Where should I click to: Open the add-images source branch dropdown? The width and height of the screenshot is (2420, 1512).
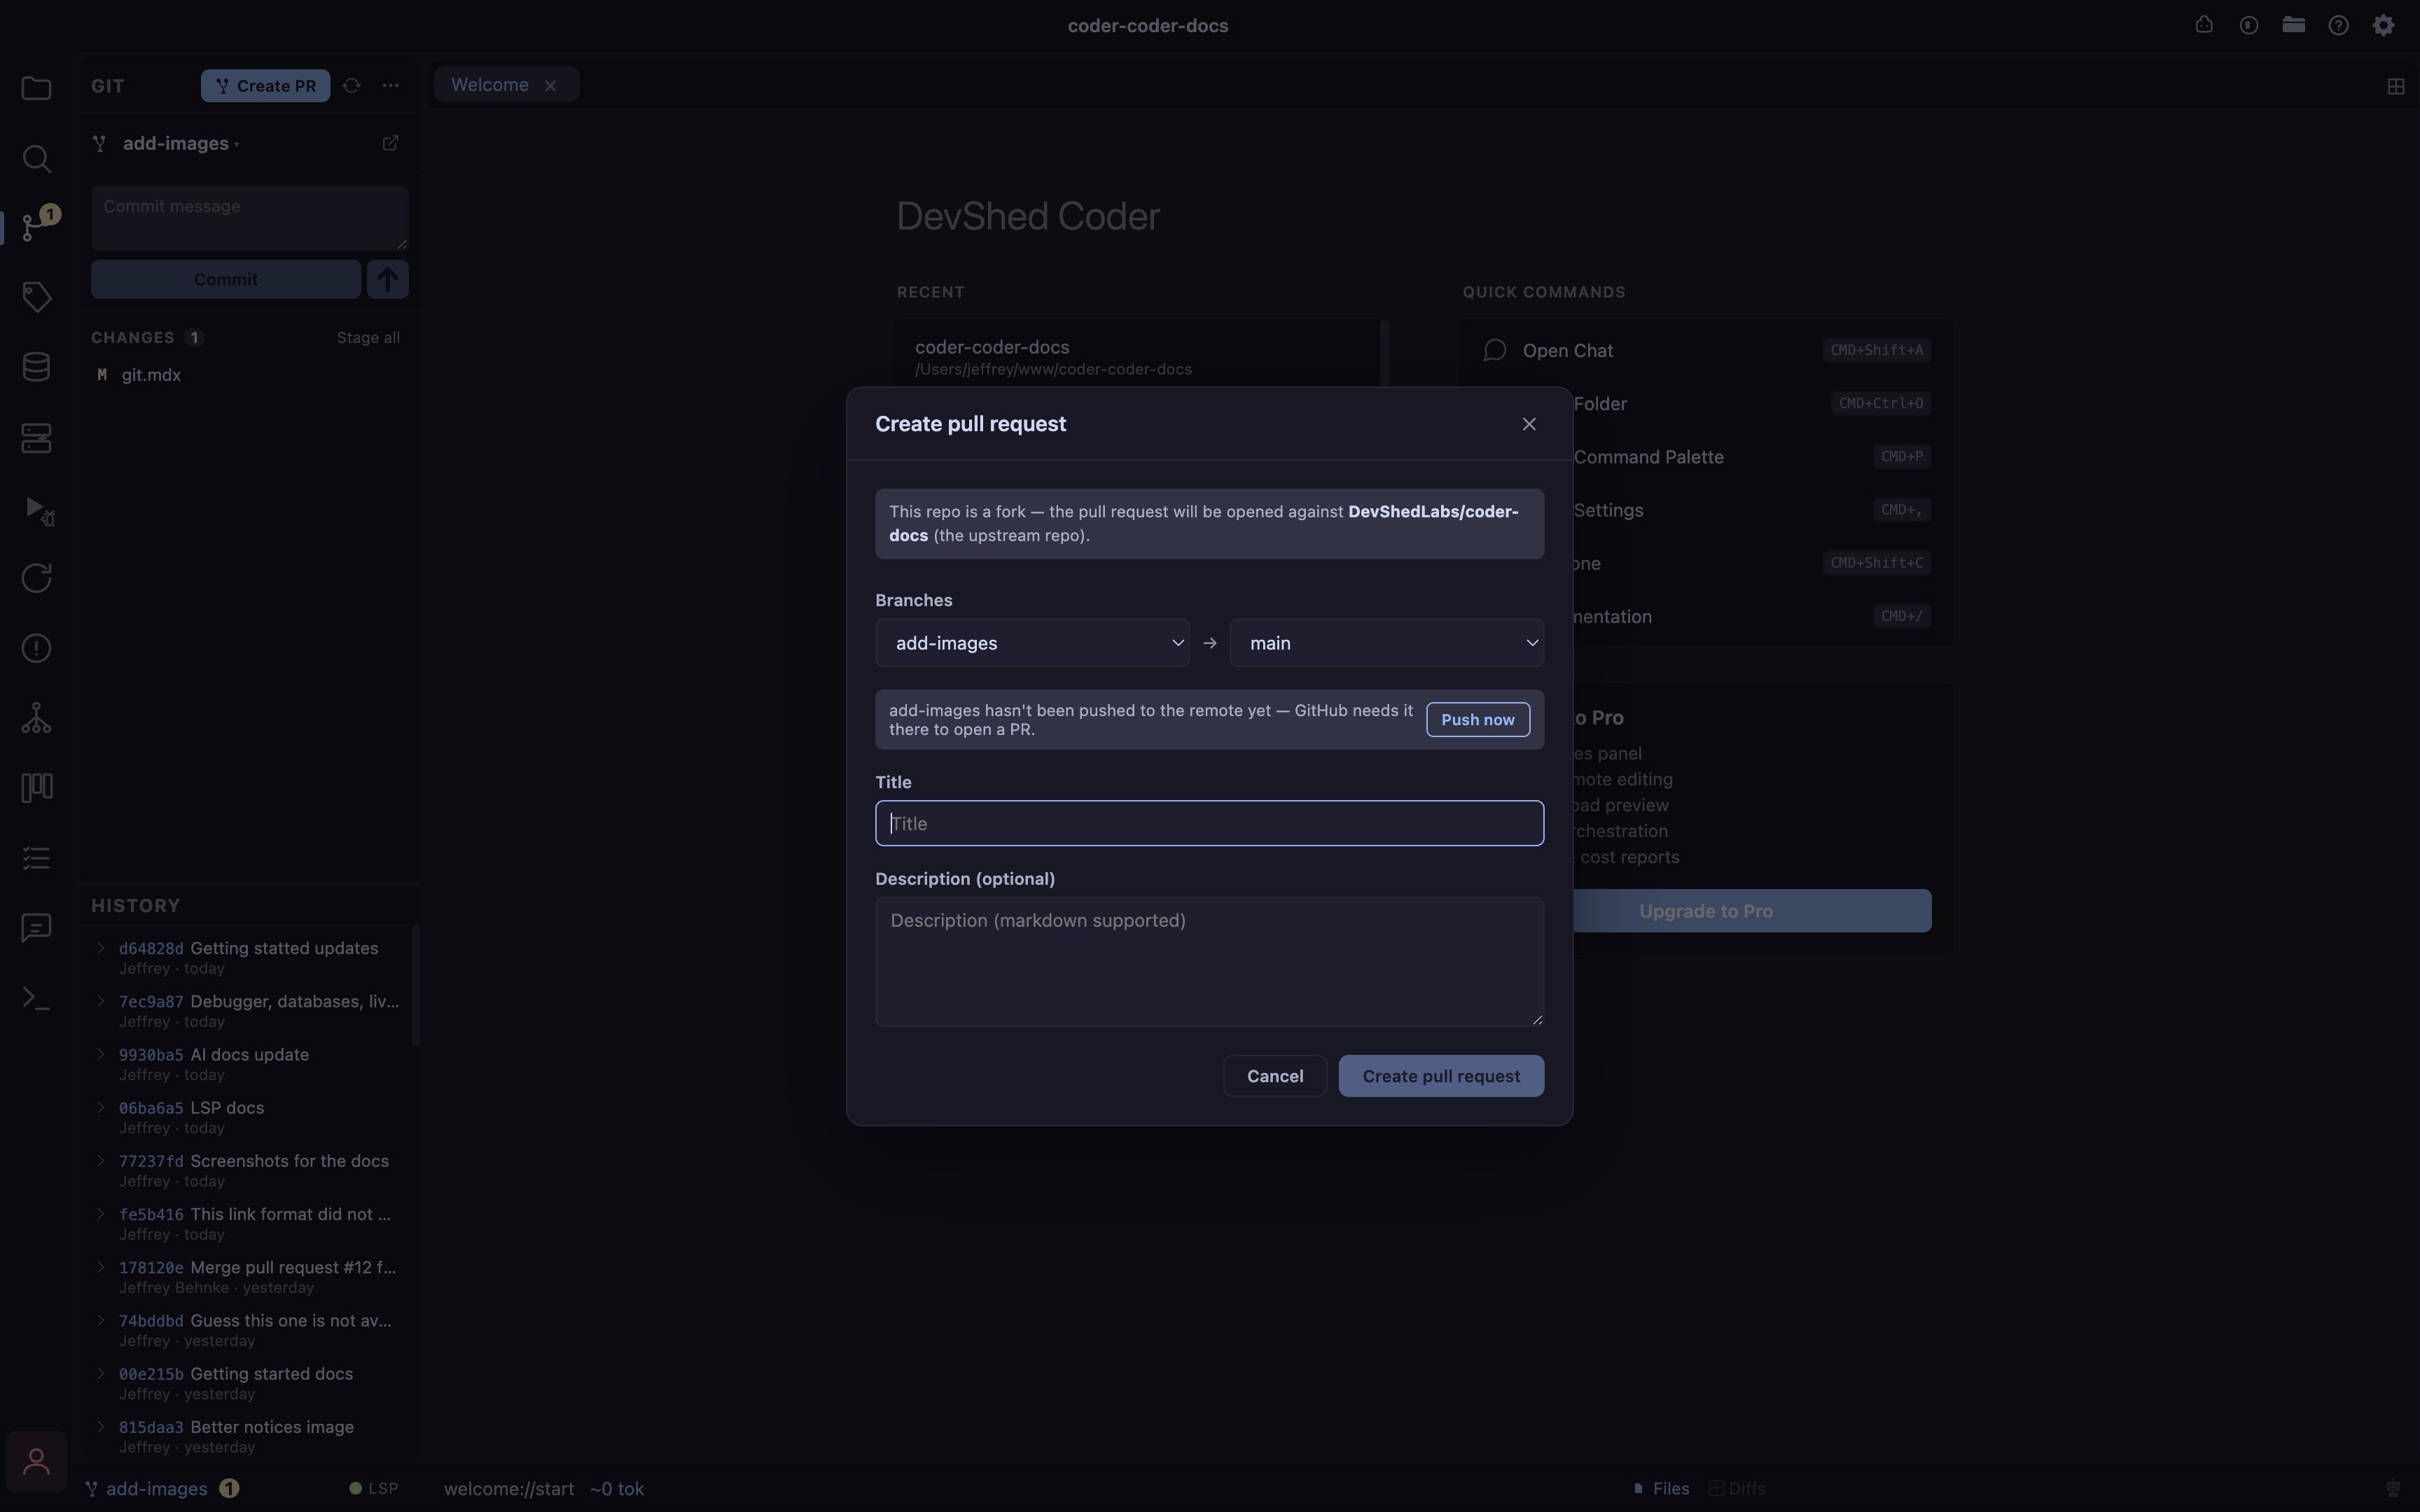1032,643
